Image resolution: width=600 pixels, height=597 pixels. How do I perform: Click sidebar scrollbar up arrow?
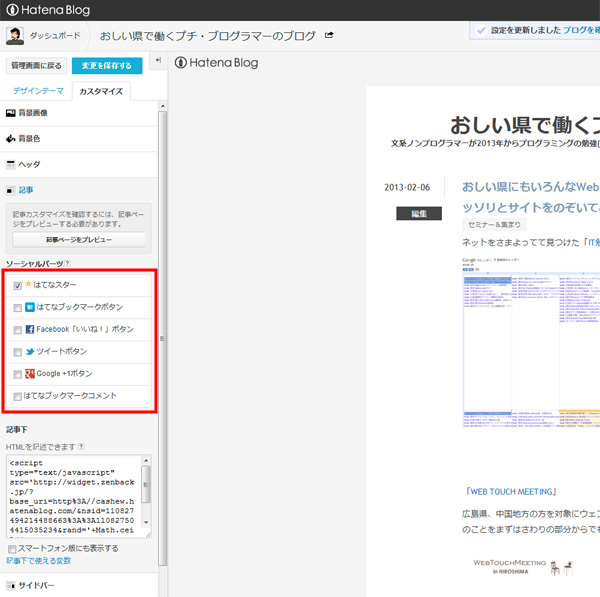[163, 106]
